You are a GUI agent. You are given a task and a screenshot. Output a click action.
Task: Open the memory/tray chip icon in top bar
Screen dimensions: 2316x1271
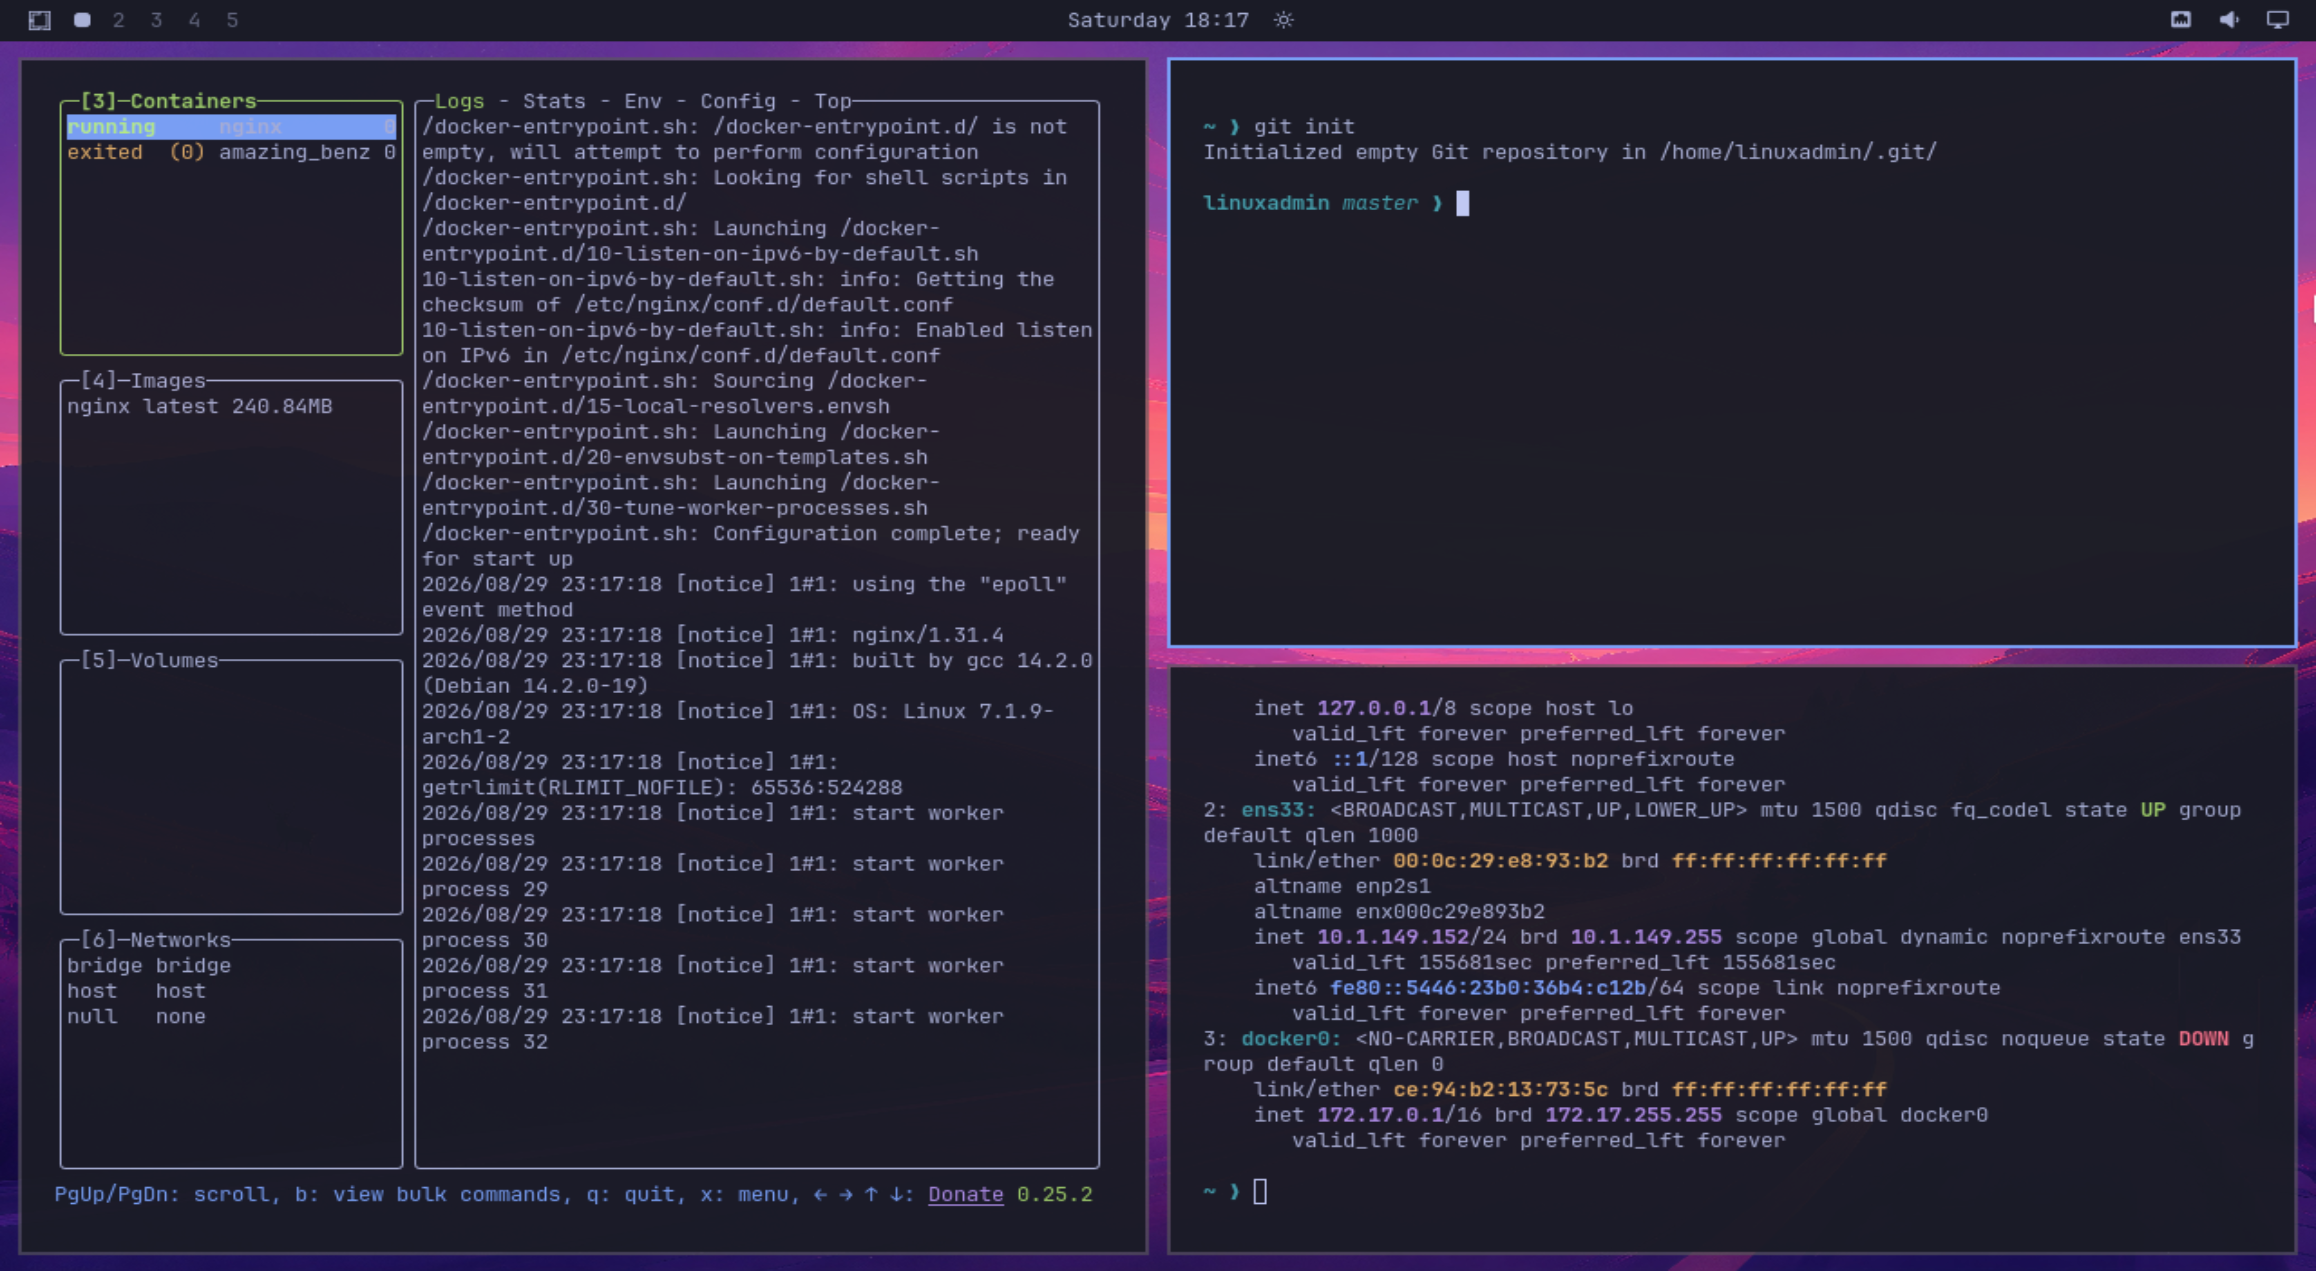2181,20
